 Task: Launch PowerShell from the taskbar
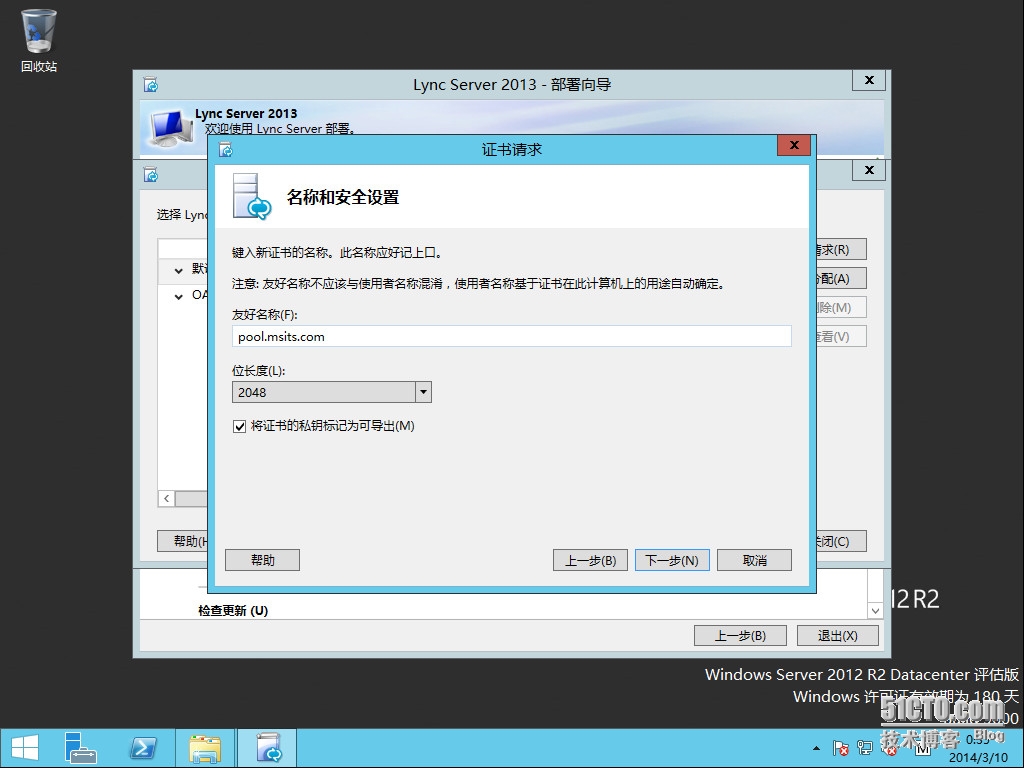click(x=143, y=748)
